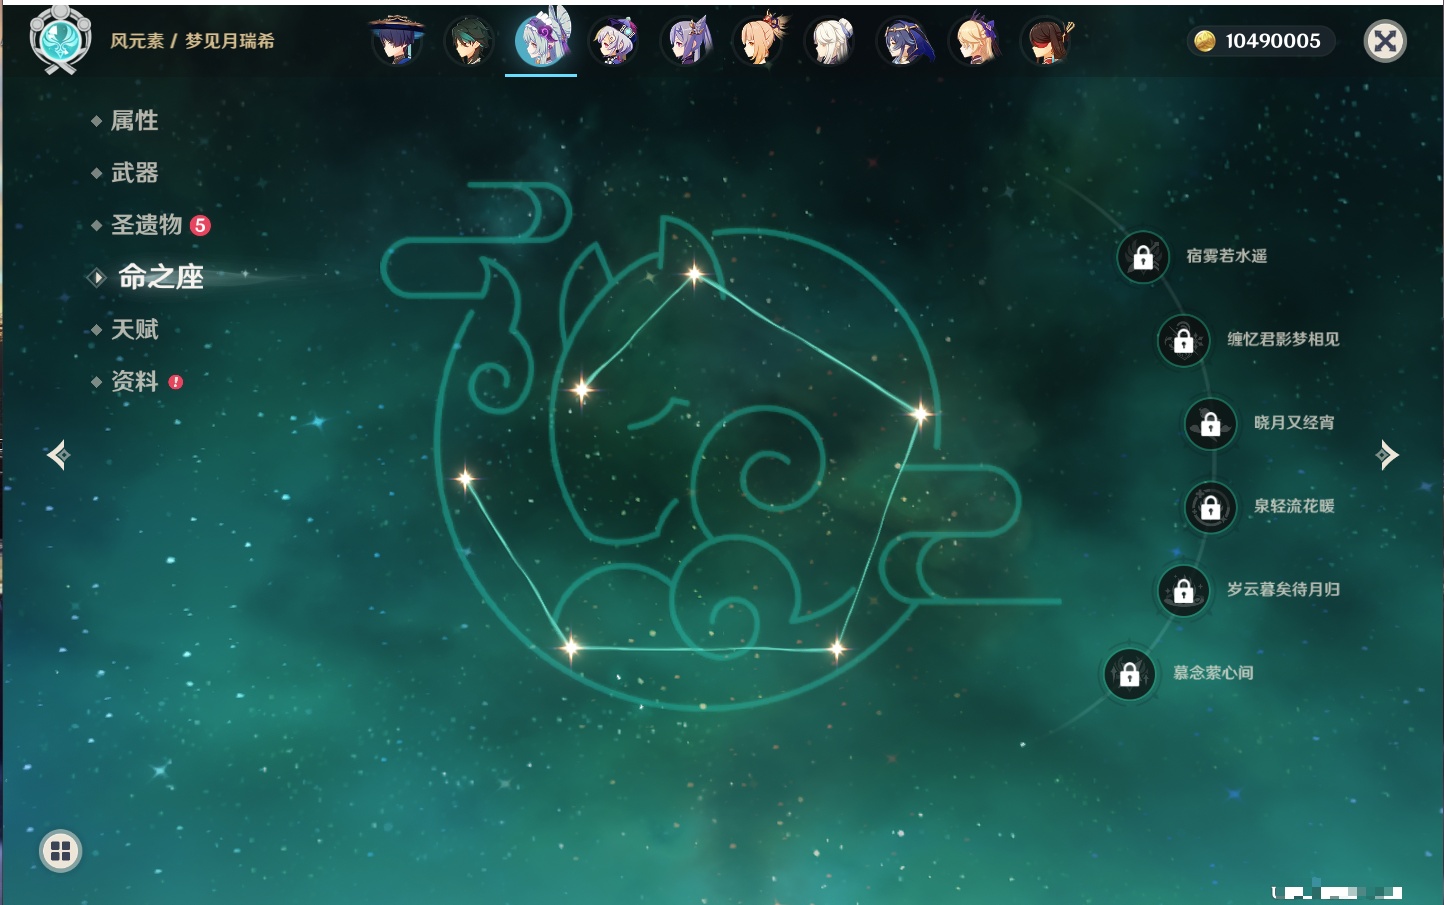
Task: Choose the brown-haired avatar with red blindfold
Action: (x=1048, y=41)
